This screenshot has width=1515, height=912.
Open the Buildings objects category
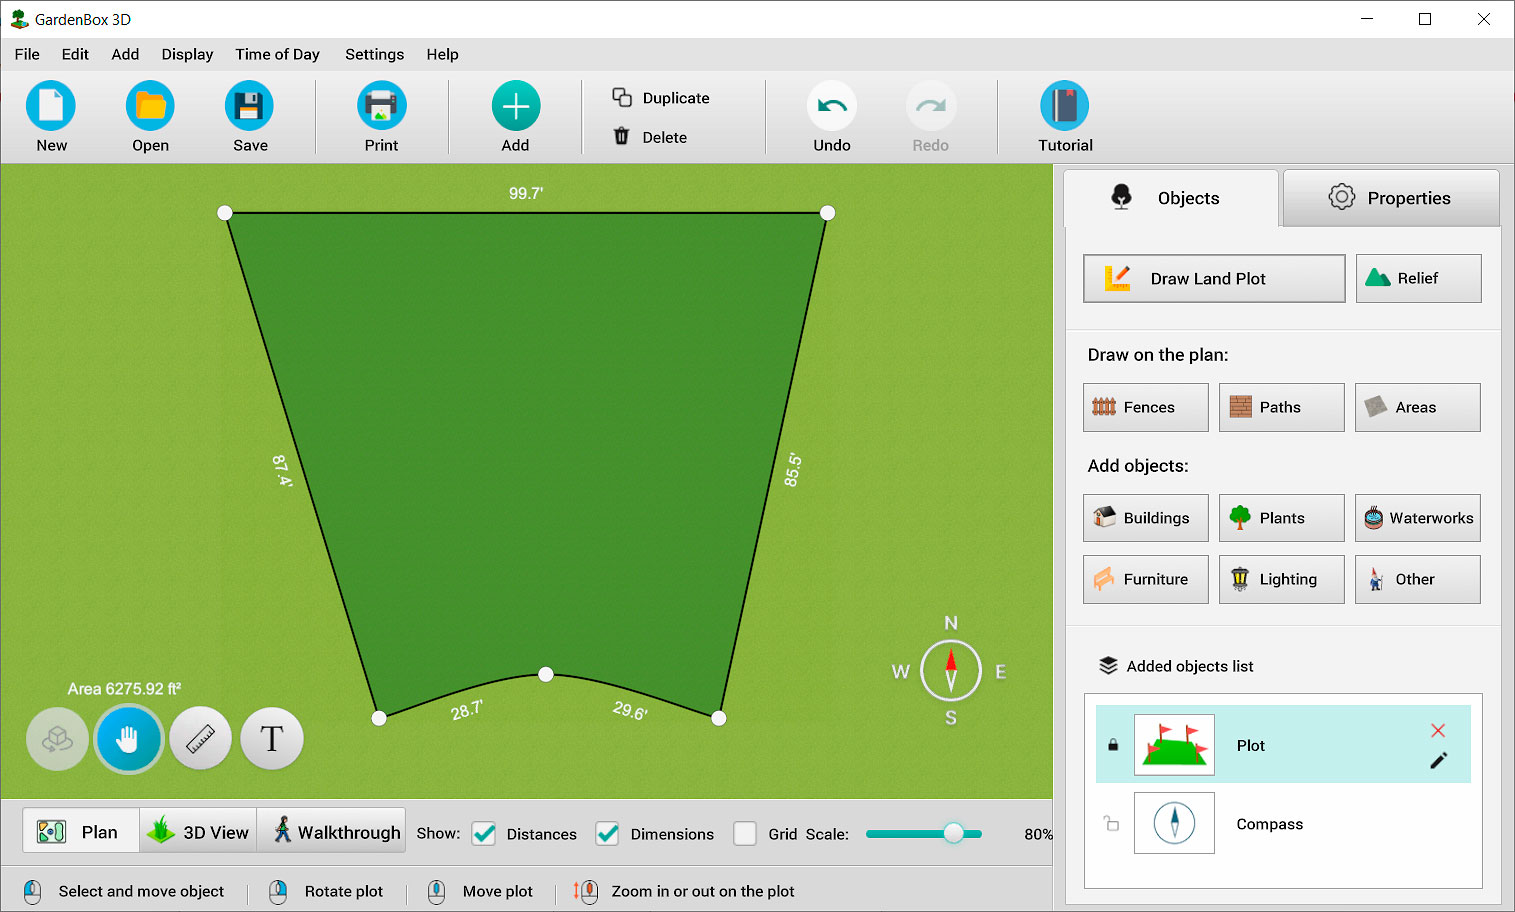(x=1145, y=518)
